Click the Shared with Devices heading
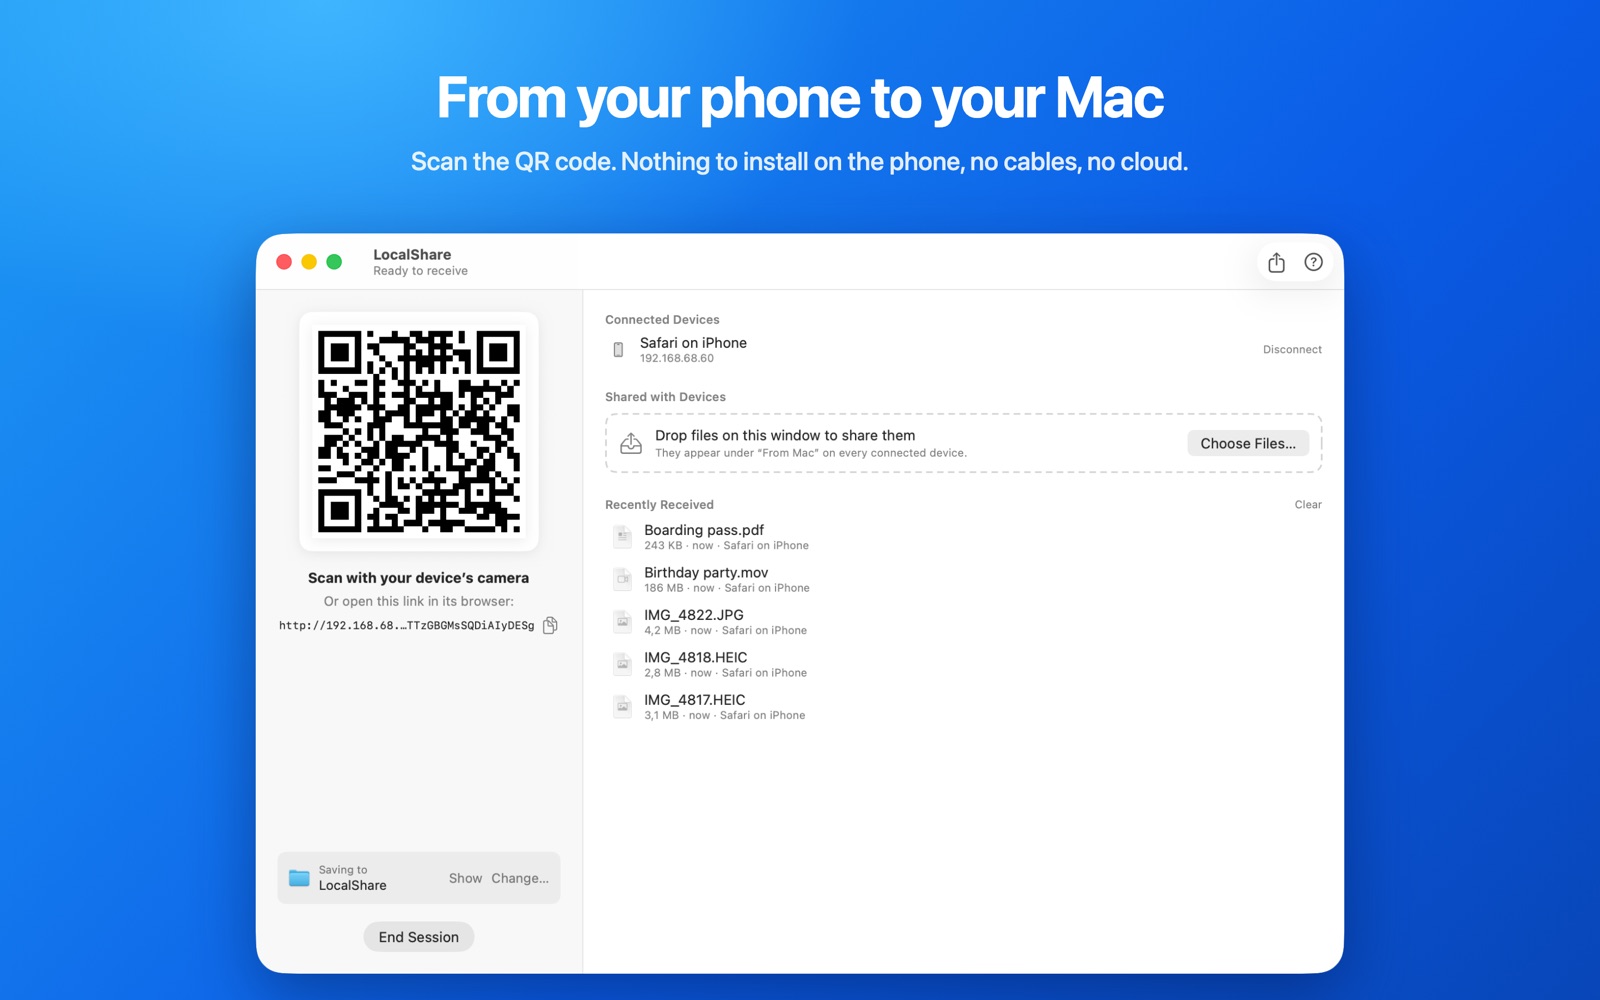The height and width of the screenshot is (1000, 1600). [665, 397]
